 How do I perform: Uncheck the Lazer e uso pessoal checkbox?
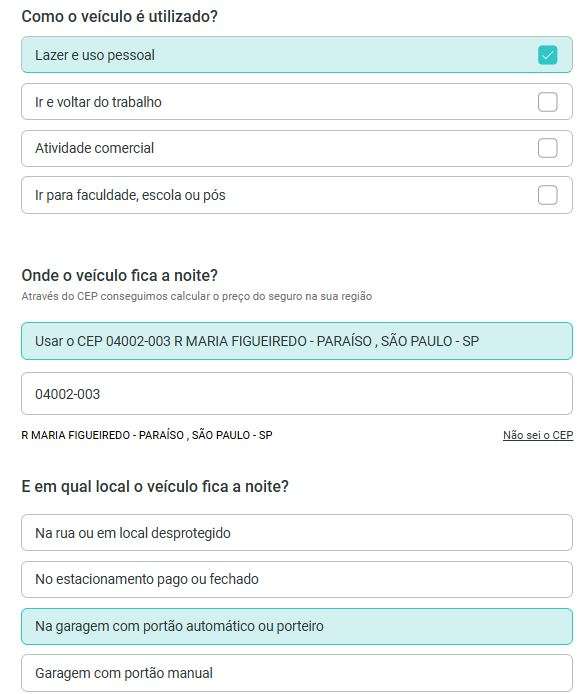point(548,55)
